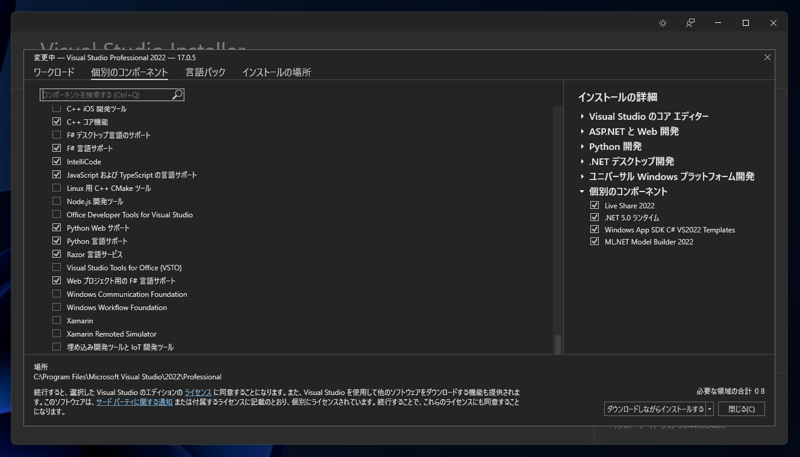Open the feedback icon in title bar
Screen dimensions: 800x457
coord(690,23)
